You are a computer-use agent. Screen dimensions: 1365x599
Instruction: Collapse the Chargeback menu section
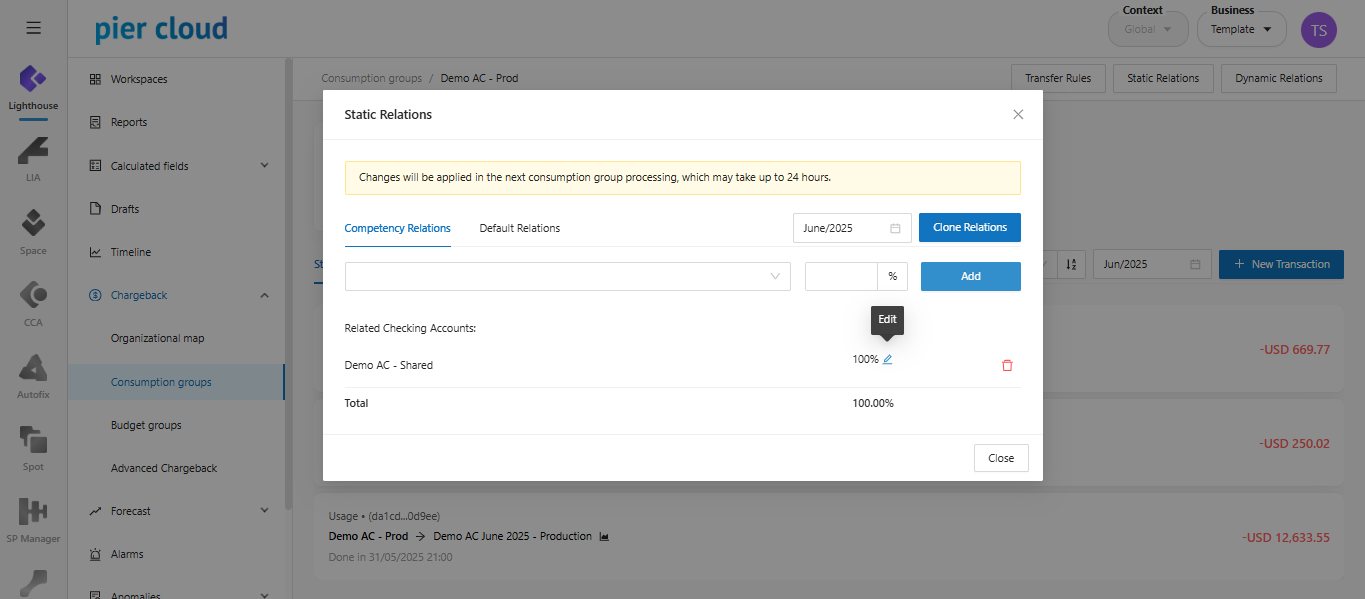point(264,295)
